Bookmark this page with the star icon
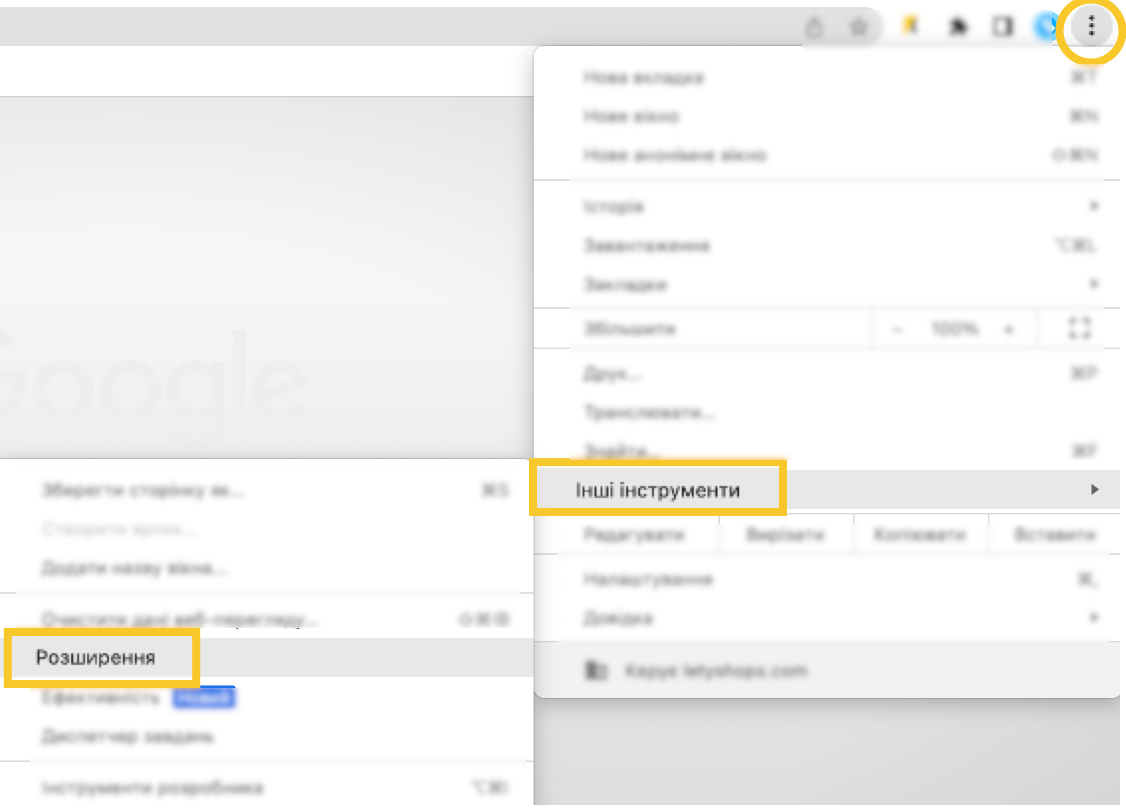This screenshot has width=1126, height=812. [858, 28]
